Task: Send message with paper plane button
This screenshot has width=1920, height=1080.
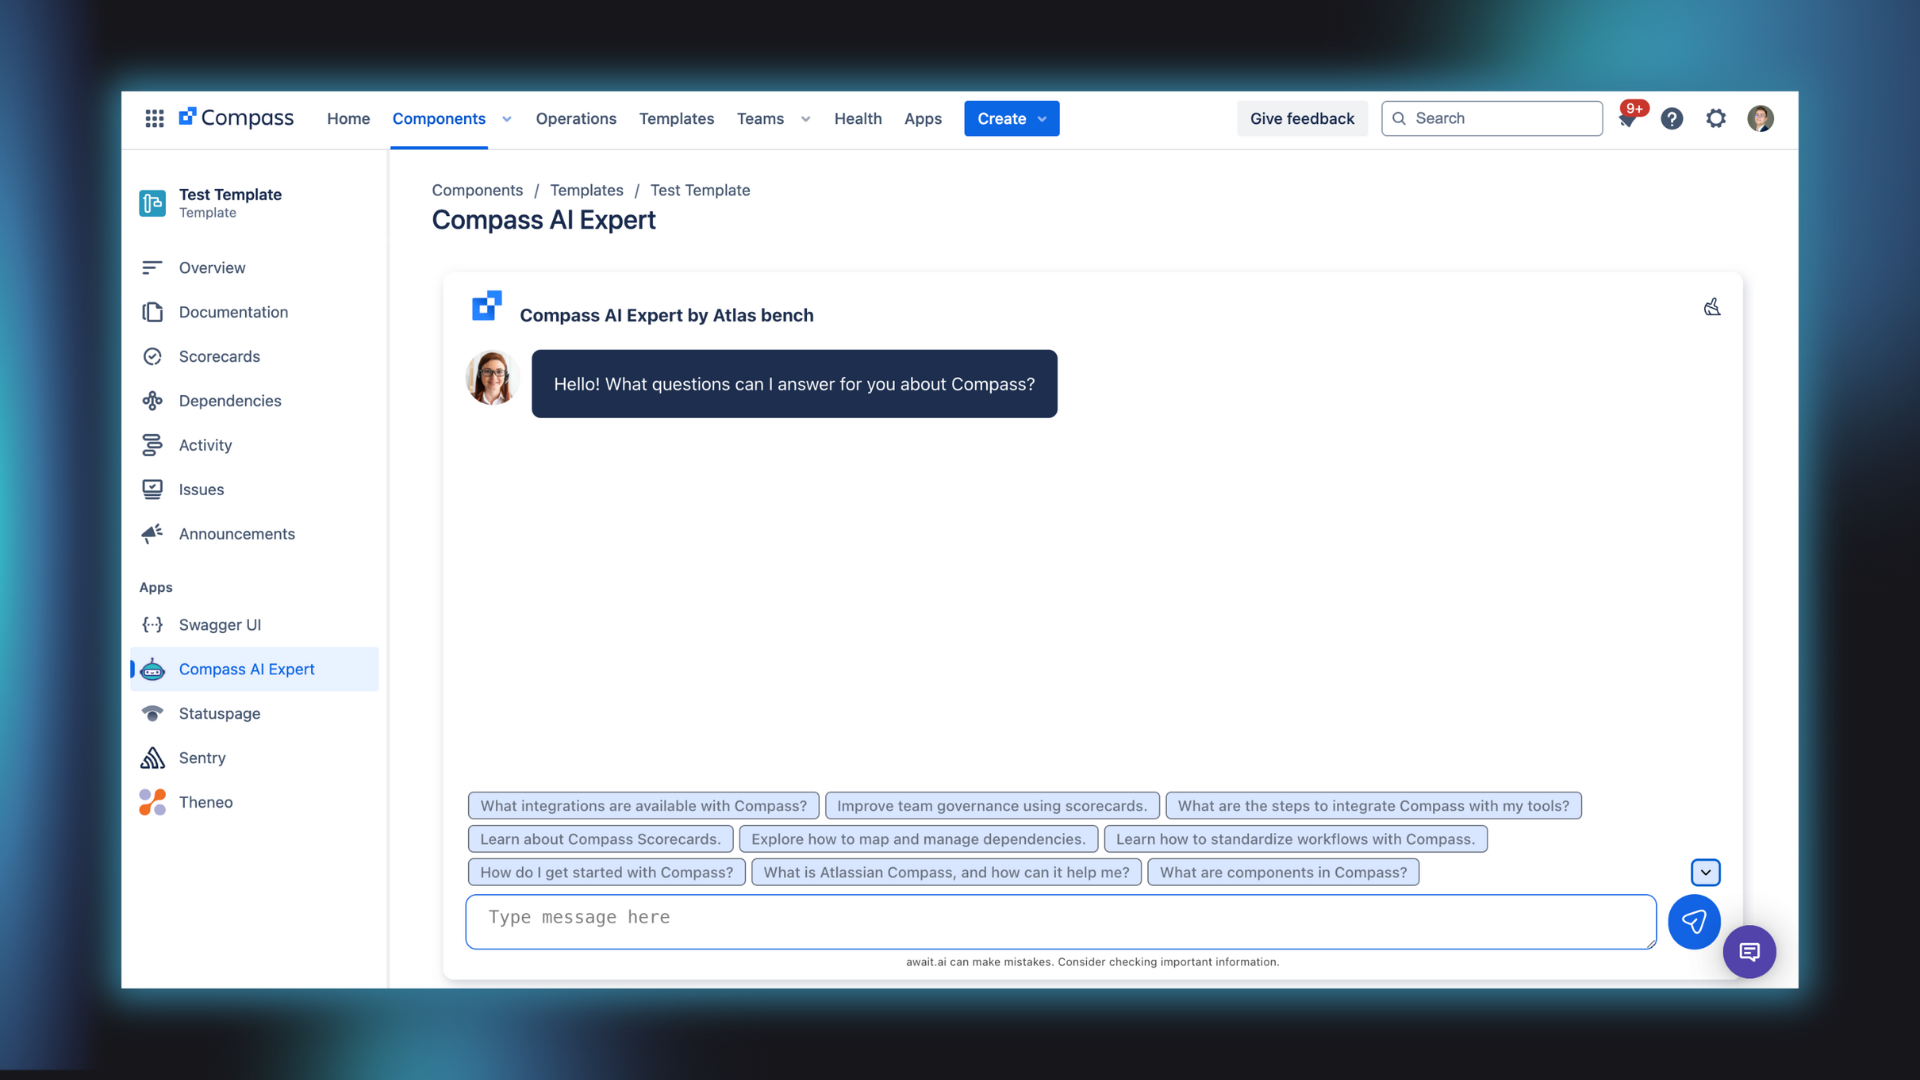Action: pos(1693,922)
